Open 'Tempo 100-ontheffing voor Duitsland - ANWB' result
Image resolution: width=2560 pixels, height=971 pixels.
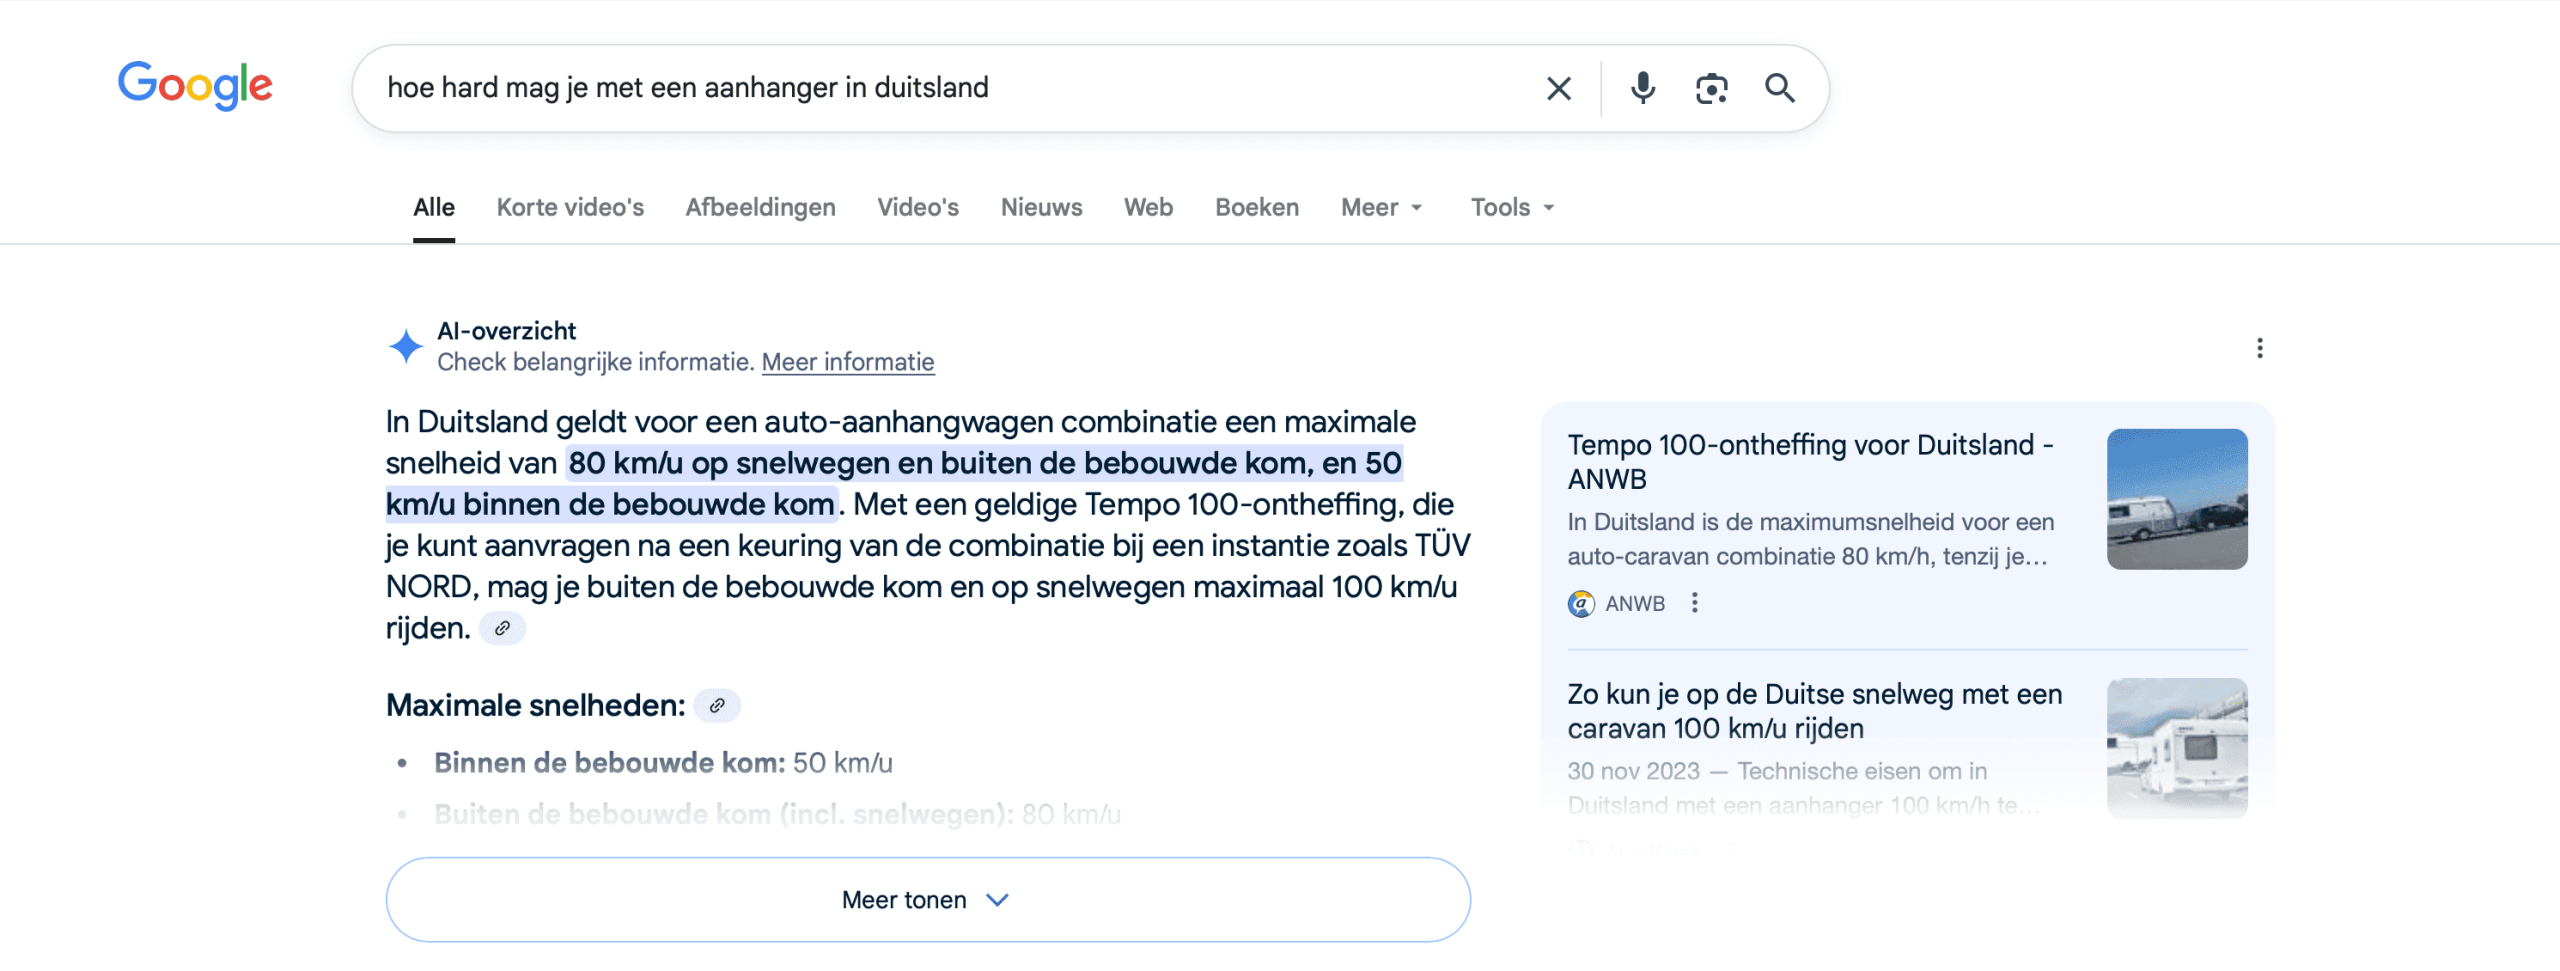point(1810,461)
